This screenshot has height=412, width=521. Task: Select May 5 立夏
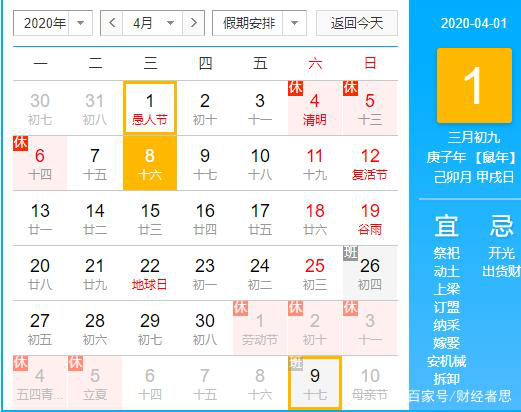95,383
